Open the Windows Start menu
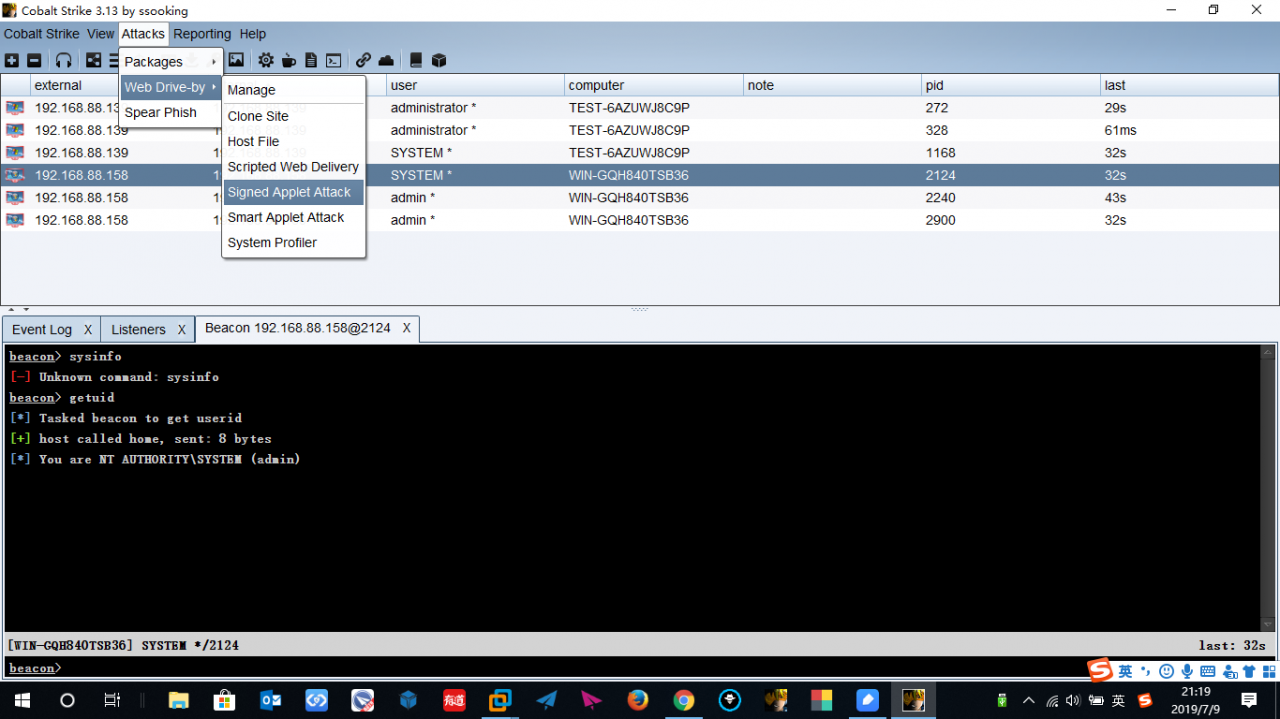 click(x=21, y=700)
